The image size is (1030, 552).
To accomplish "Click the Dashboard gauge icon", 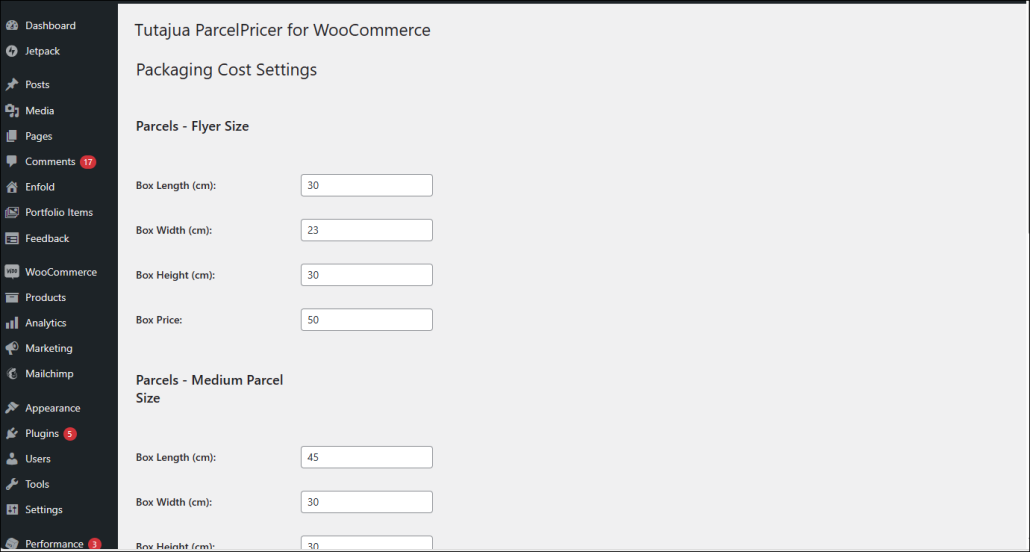I will tap(12, 26).
